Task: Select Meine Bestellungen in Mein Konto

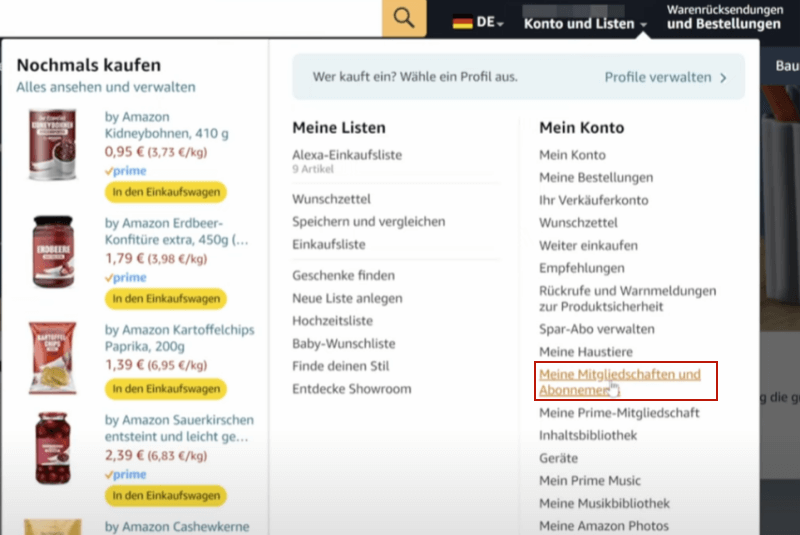Action: coord(596,177)
